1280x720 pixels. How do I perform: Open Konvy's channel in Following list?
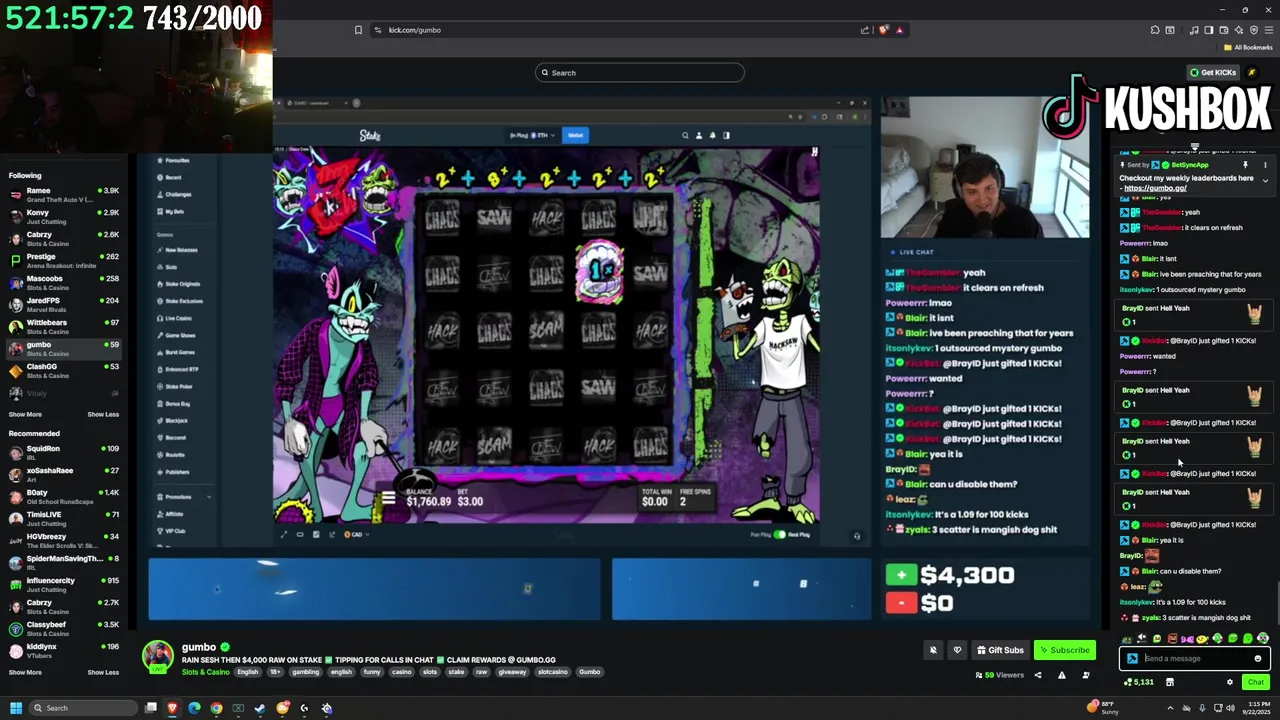click(x=64, y=216)
